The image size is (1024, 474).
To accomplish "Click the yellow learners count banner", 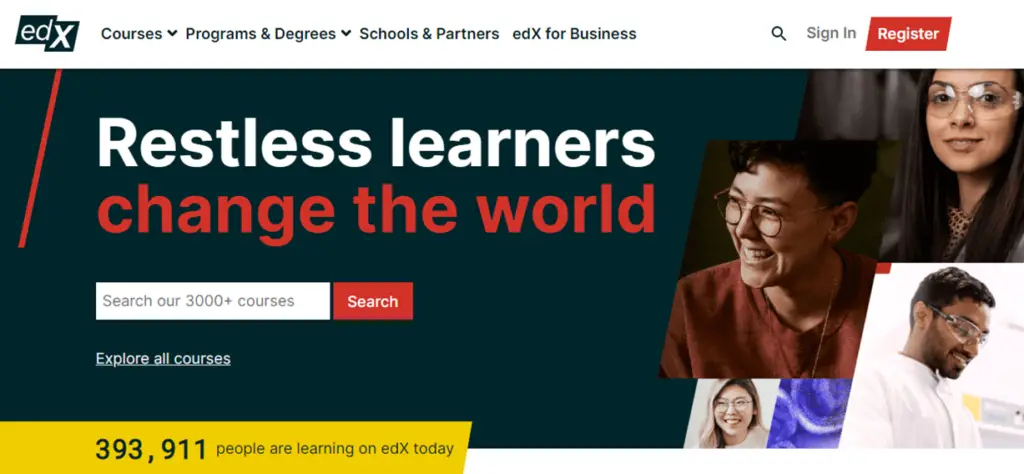I will pos(235,448).
